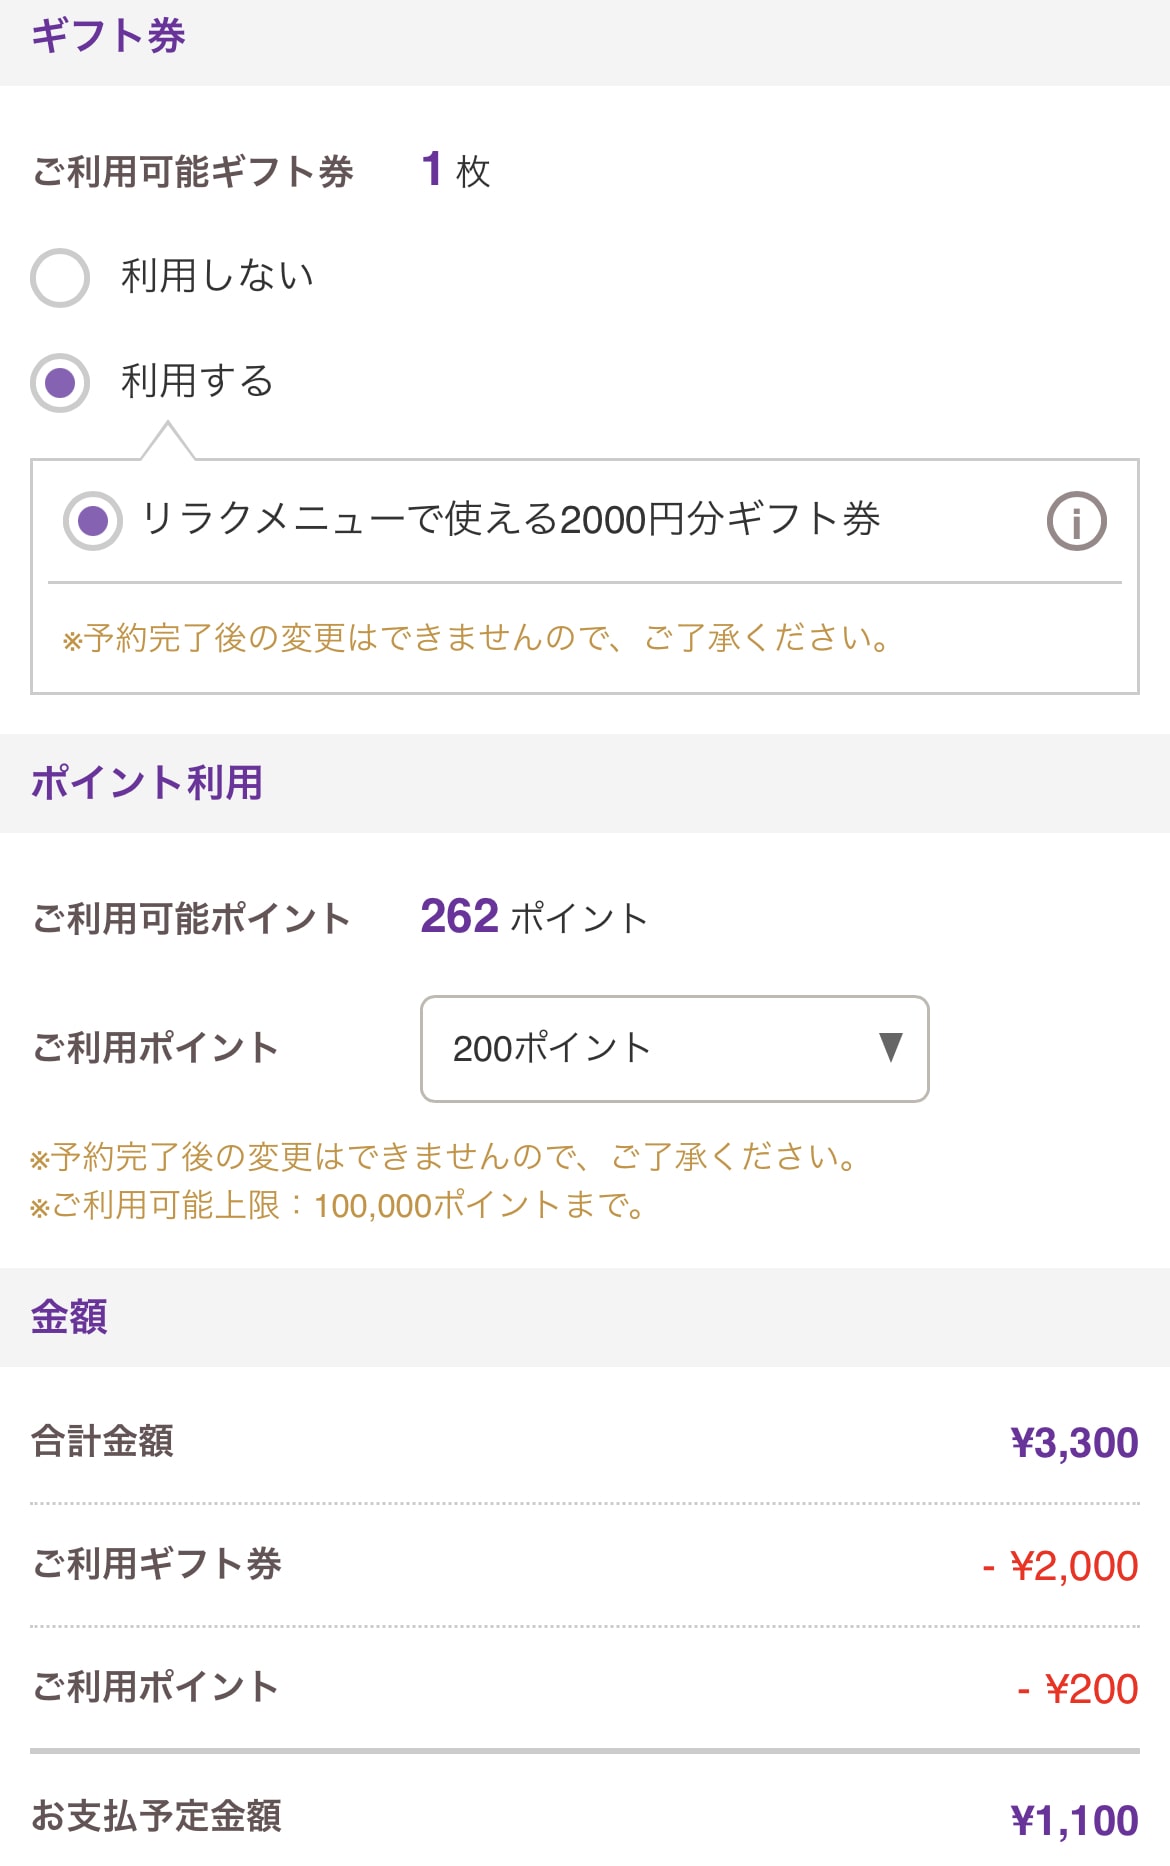Click the - ¥200 points discount
The width and height of the screenshot is (1170, 1866).
pyautogui.click(x=1077, y=1689)
